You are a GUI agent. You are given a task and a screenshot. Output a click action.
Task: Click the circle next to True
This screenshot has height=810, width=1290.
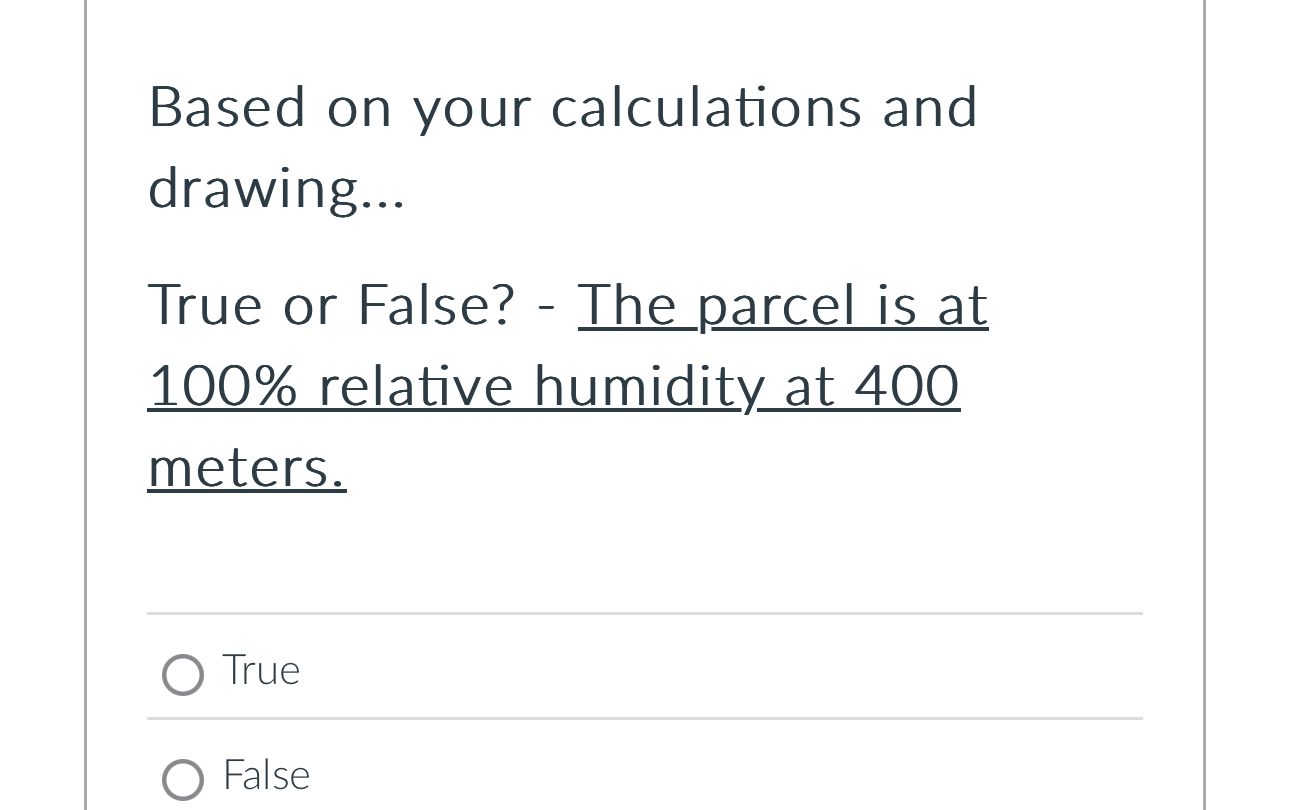pos(183,675)
